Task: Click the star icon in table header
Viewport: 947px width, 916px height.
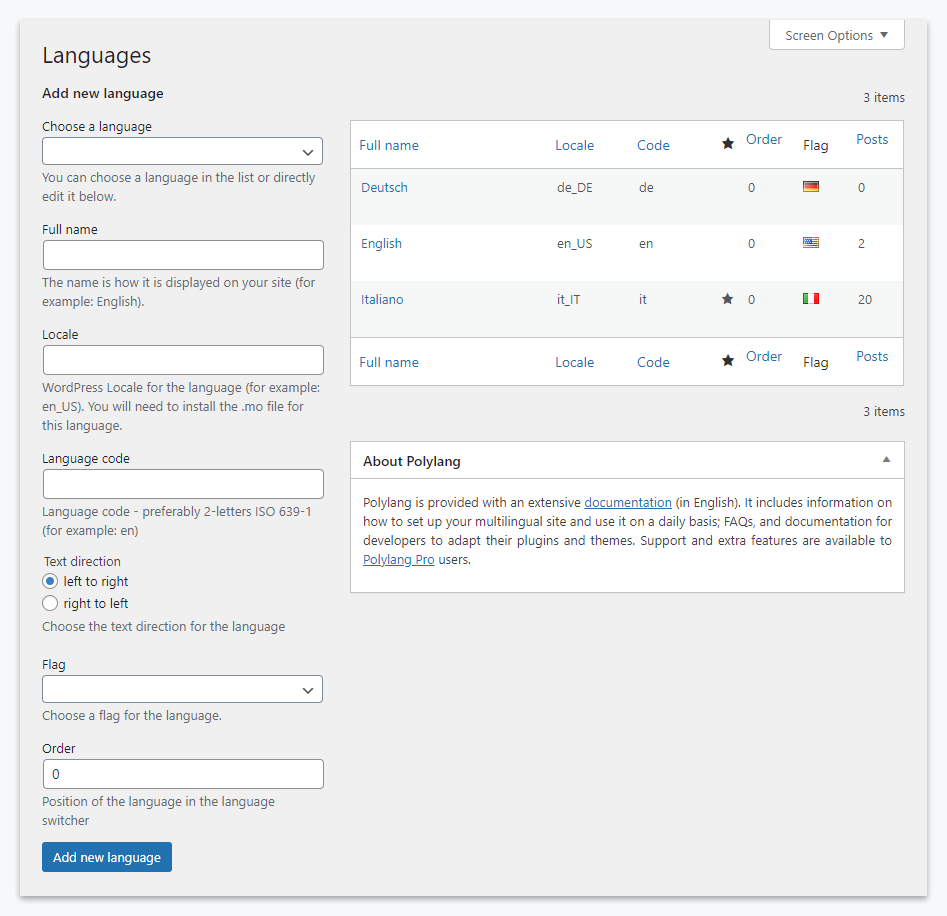Action: pos(728,144)
